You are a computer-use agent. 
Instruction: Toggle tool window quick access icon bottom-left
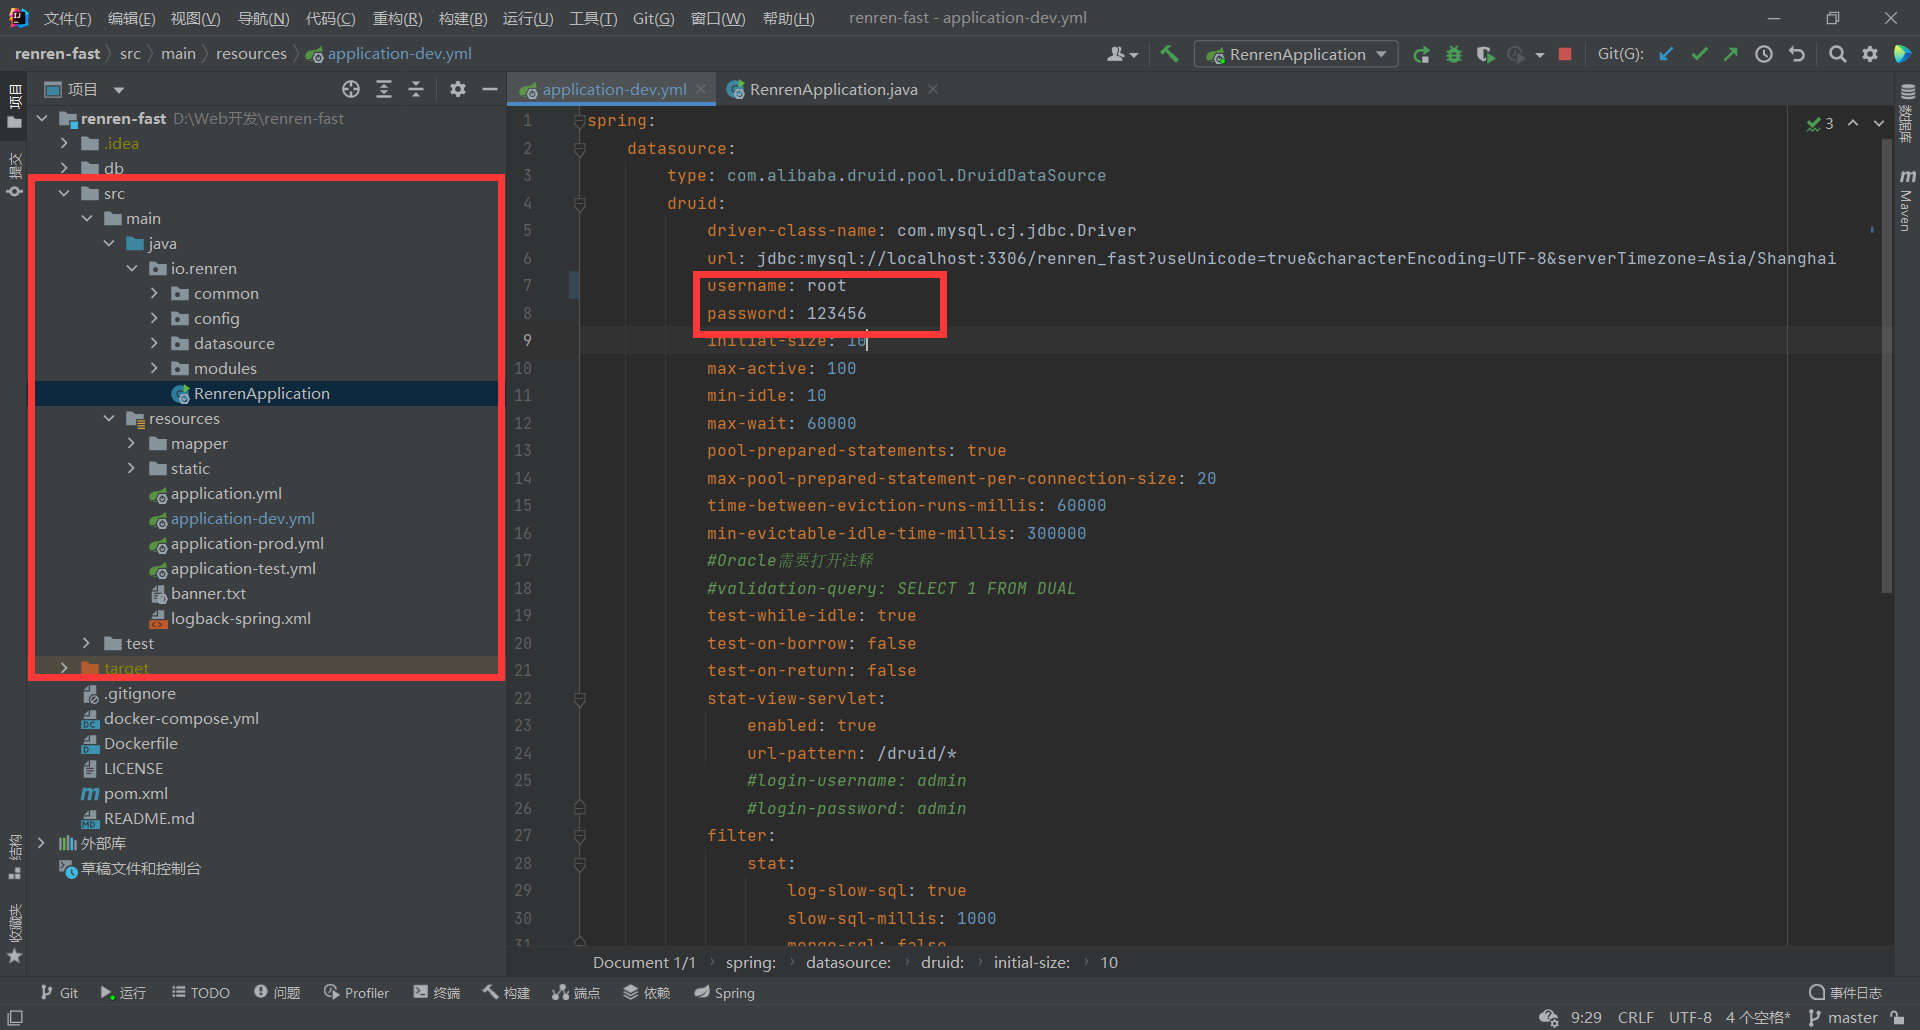15,1017
